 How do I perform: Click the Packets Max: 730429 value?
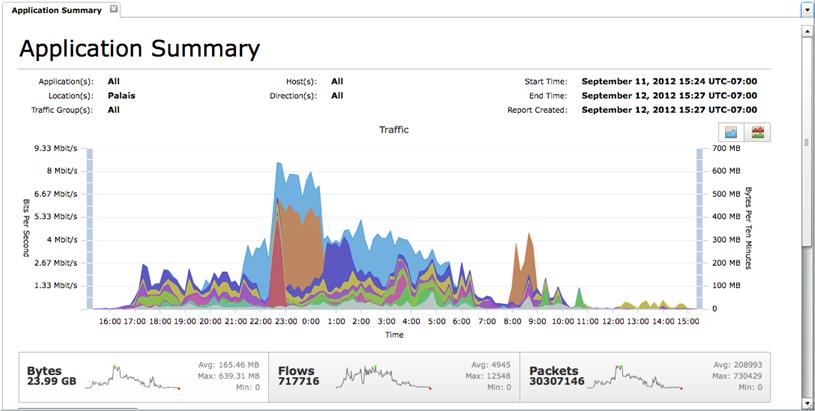[x=737, y=376]
